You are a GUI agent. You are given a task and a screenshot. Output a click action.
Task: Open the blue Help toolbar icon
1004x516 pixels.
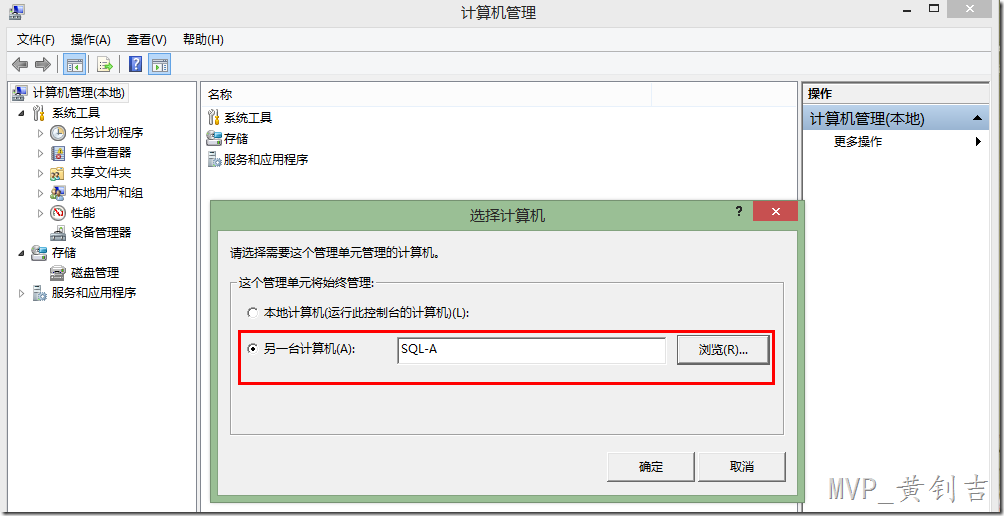[x=135, y=65]
